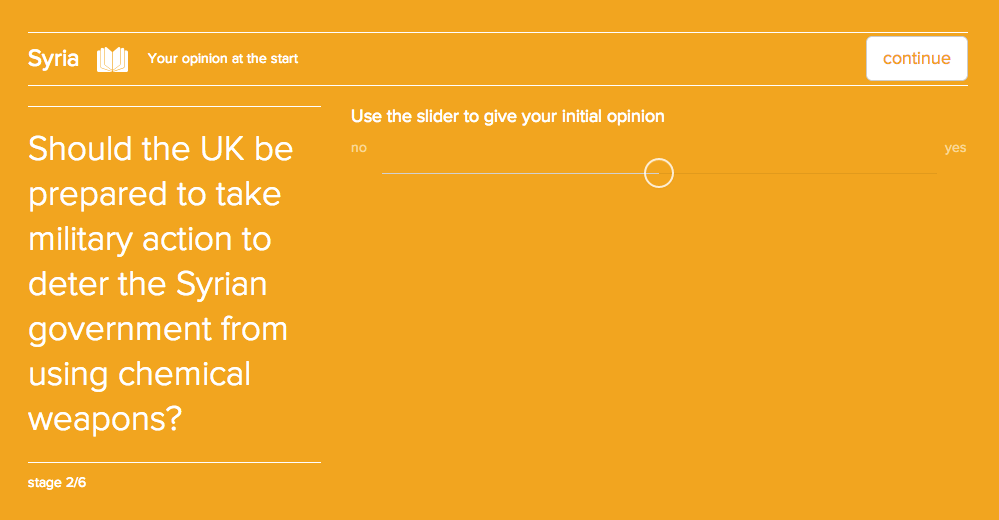Click 'government from' line of the question
The image size is (999, 520).
pos(158,329)
